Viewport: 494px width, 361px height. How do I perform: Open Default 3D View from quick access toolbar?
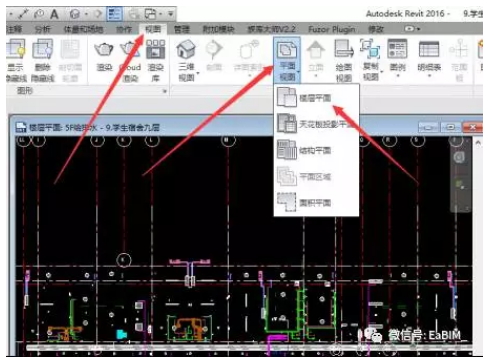pos(75,14)
